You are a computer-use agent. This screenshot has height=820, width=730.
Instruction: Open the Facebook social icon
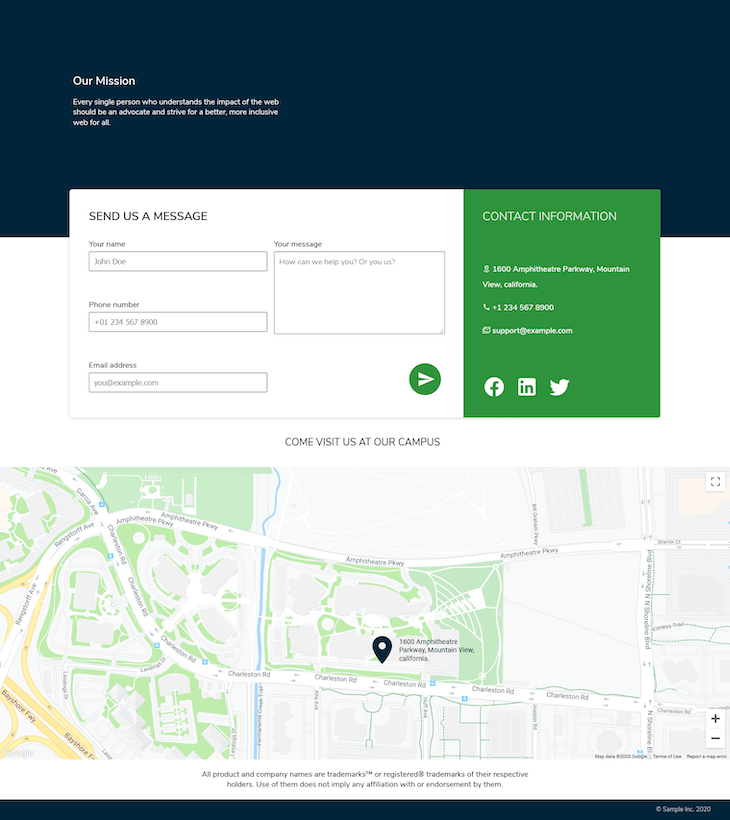[494, 387]
